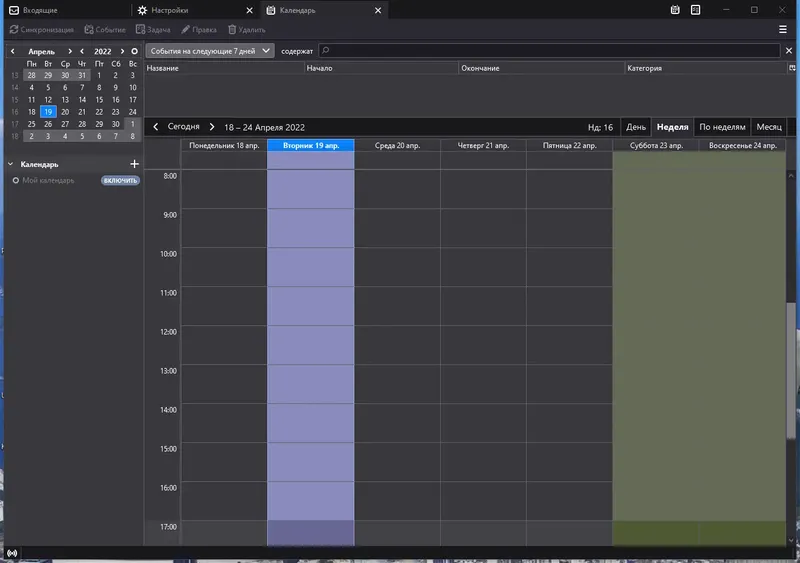800x563 pixels.
Task: Open the Апрель month selector
Action: pos(41,52)
